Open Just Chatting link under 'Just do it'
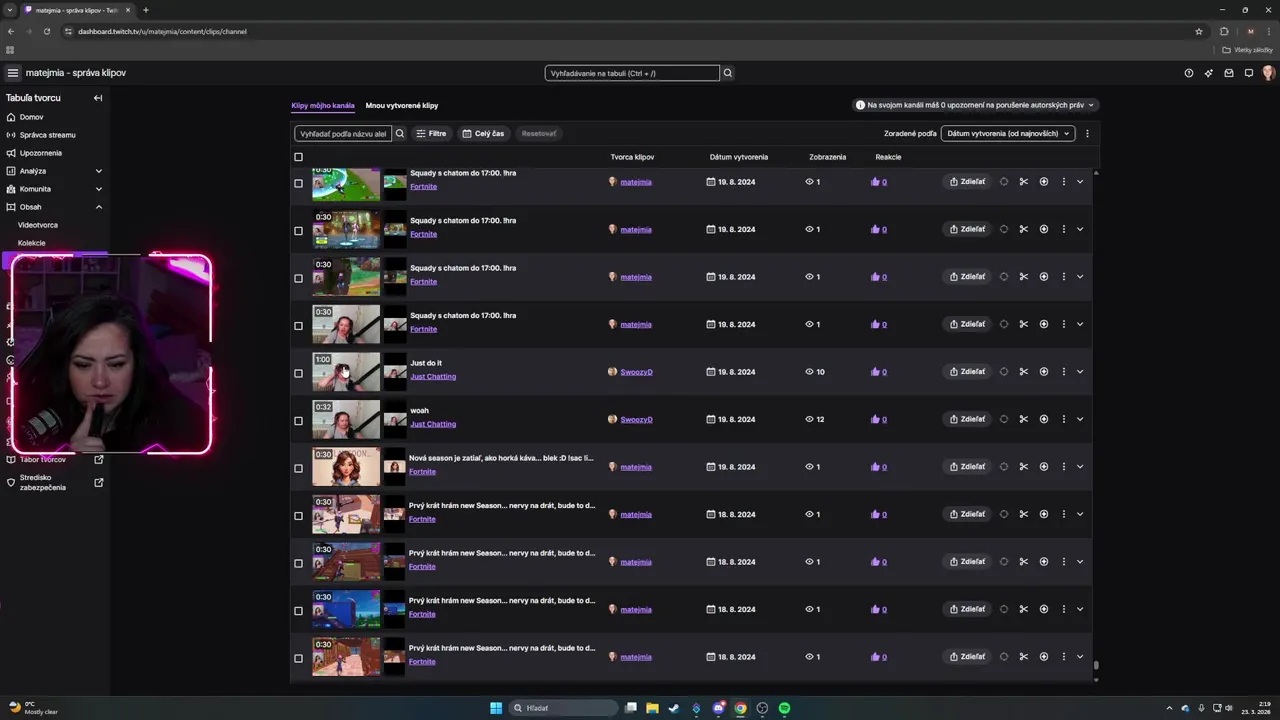The image size is (1280, 720). pos(433,377)
